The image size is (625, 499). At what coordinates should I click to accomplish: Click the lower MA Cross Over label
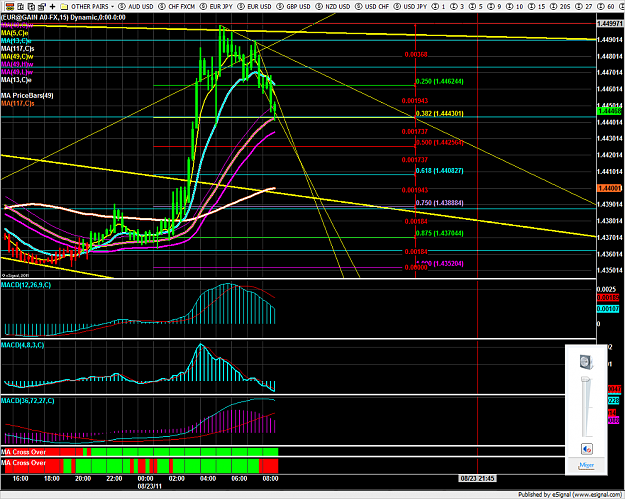point(24,463)
